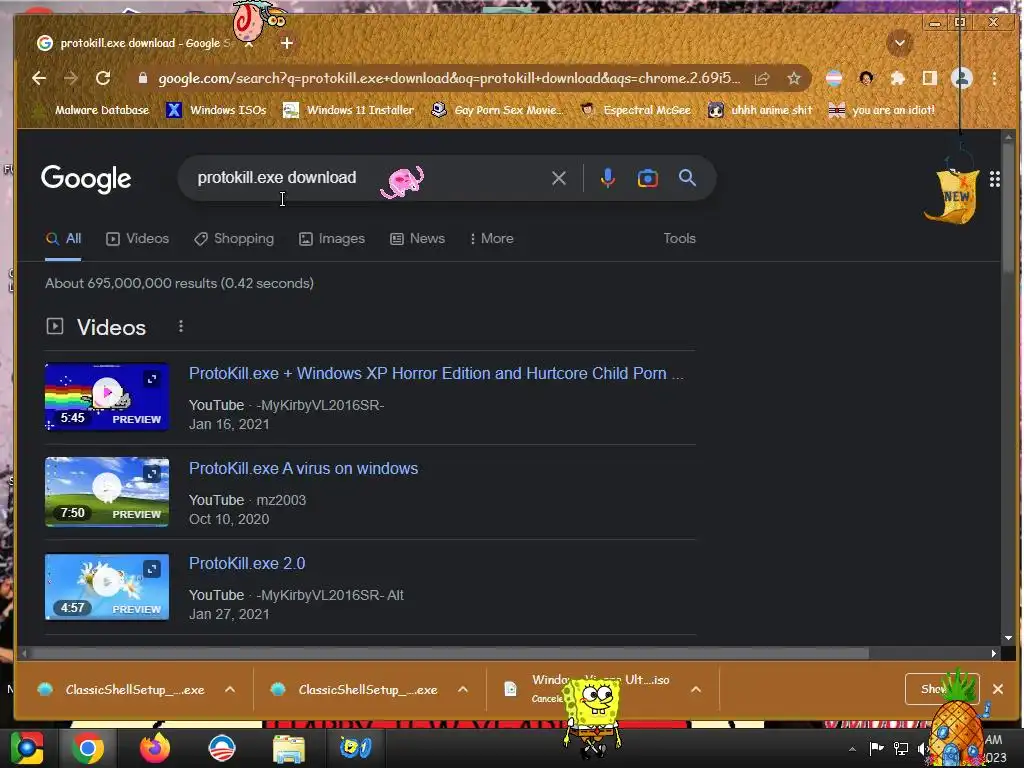Click the striped flag extension icon
The height and width of the screenshot is (768, 1024).
(x=834, y=78)
